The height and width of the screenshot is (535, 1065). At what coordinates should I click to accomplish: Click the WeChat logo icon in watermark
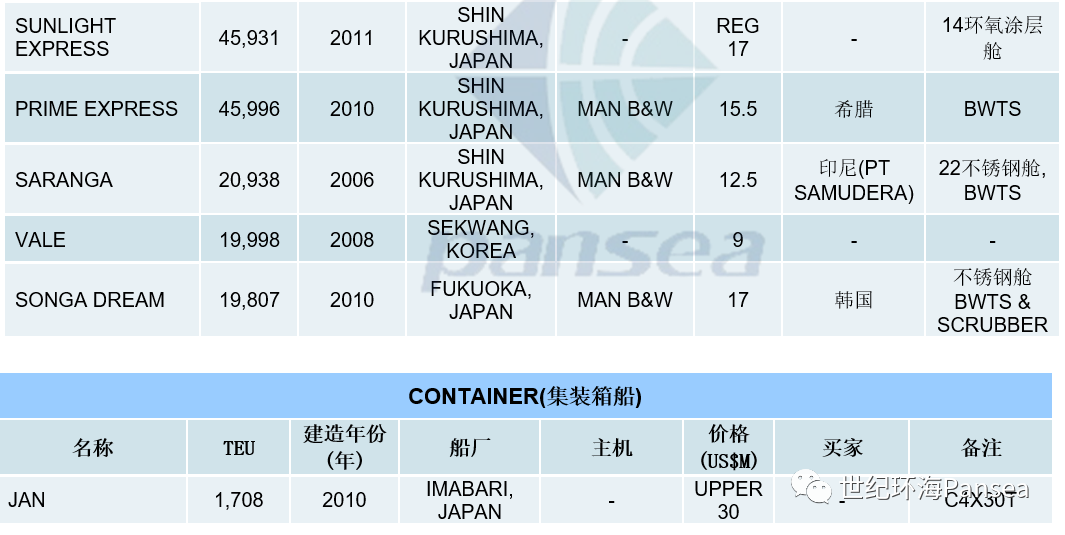(x=811, y=488)
